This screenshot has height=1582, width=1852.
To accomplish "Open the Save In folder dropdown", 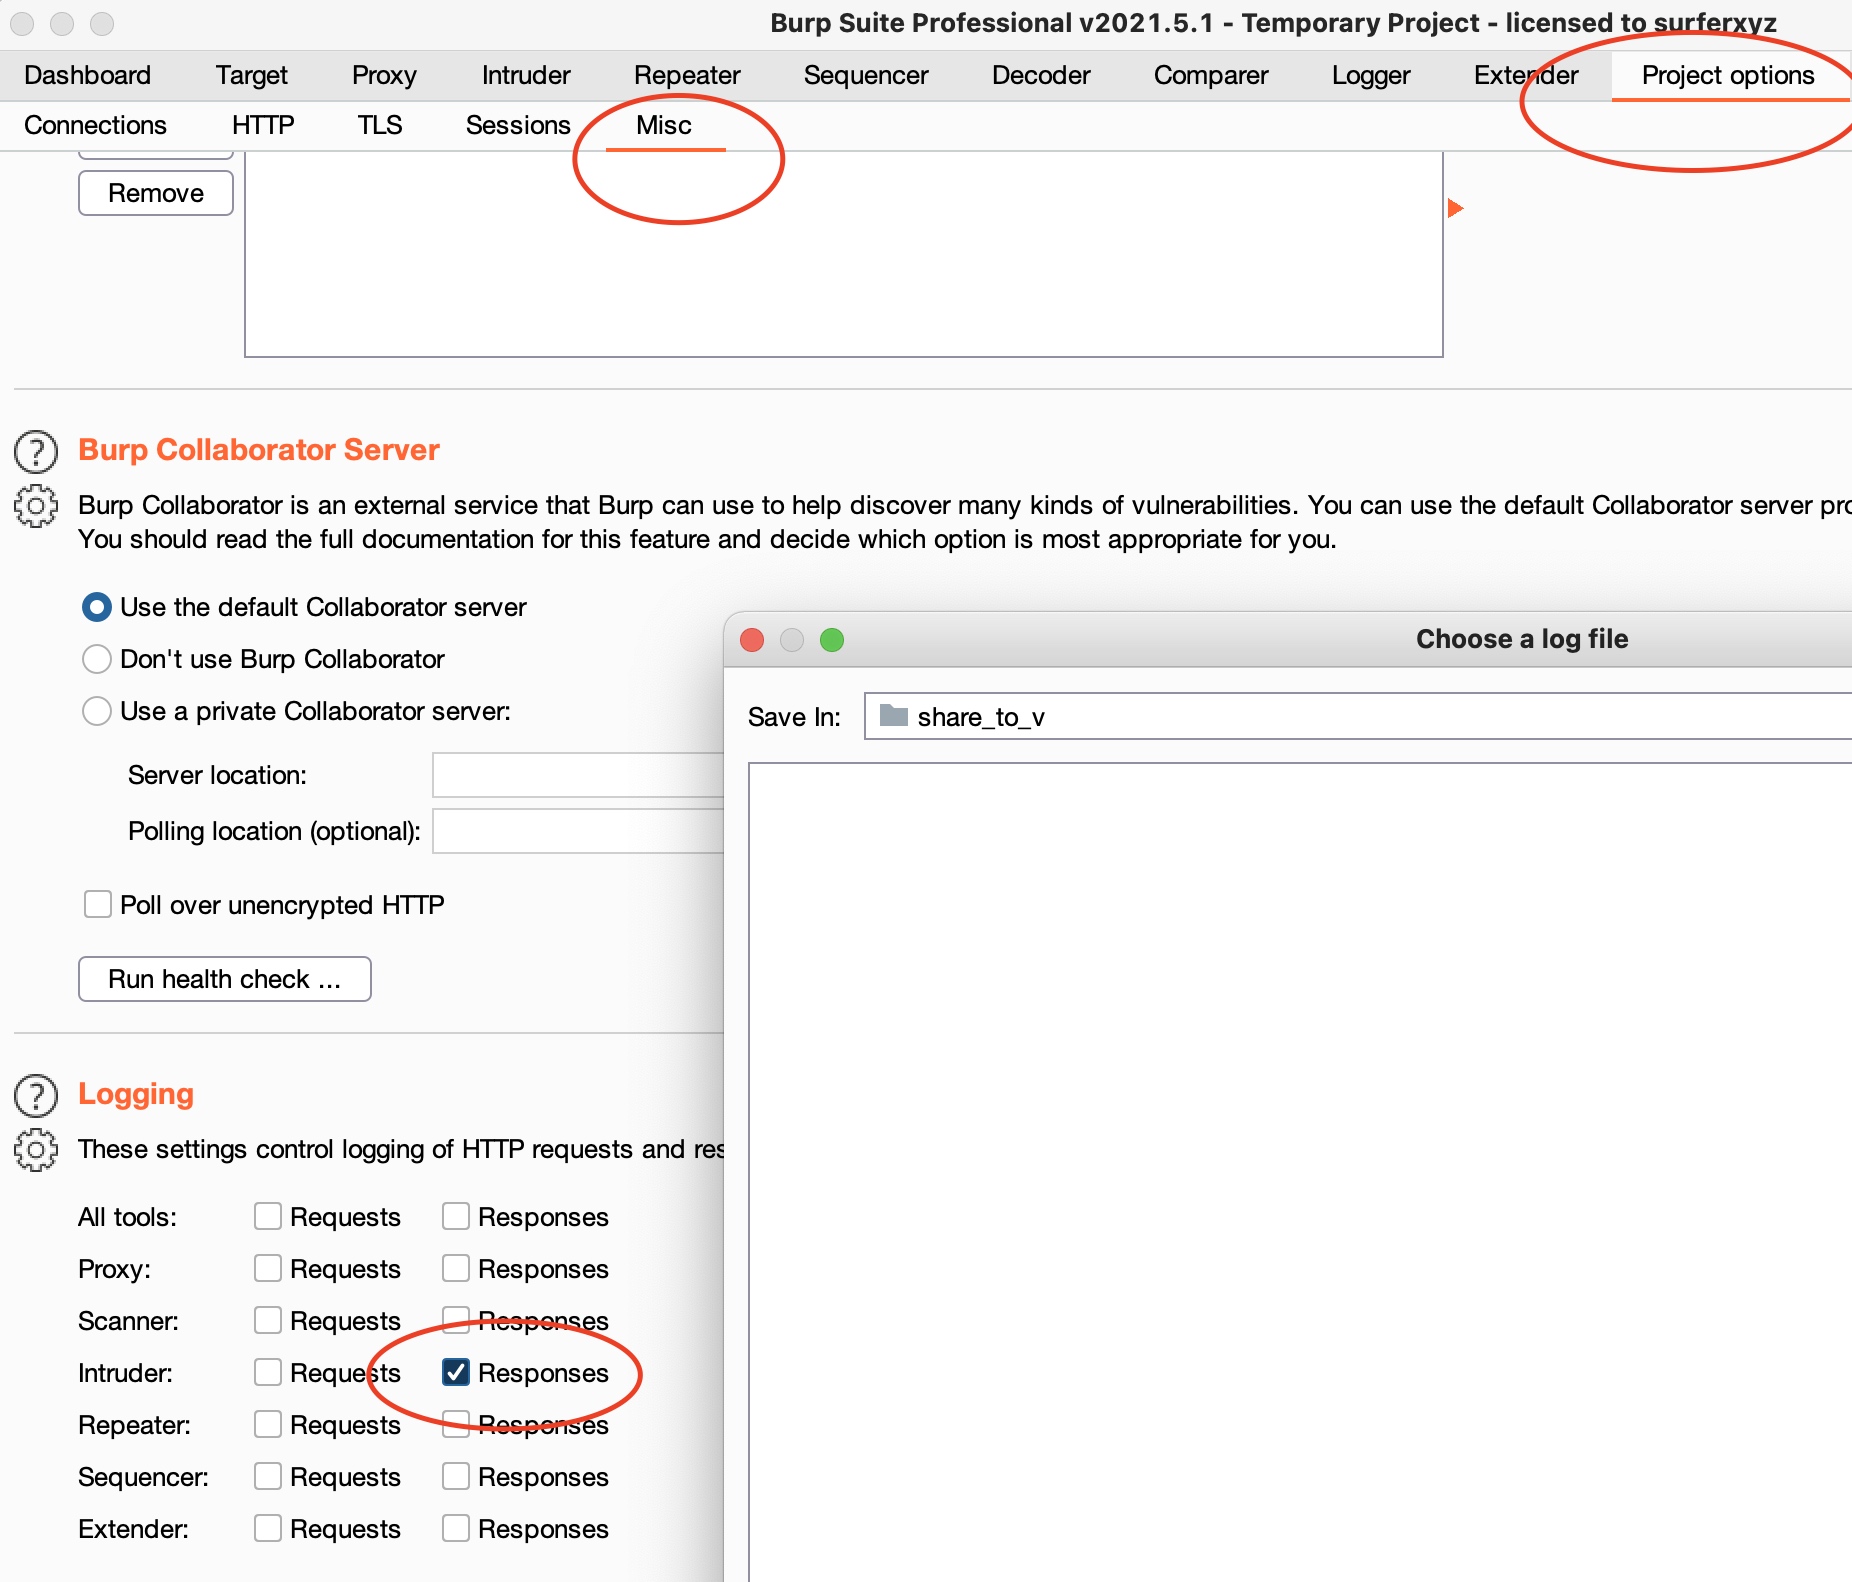I will (1358, 716).
